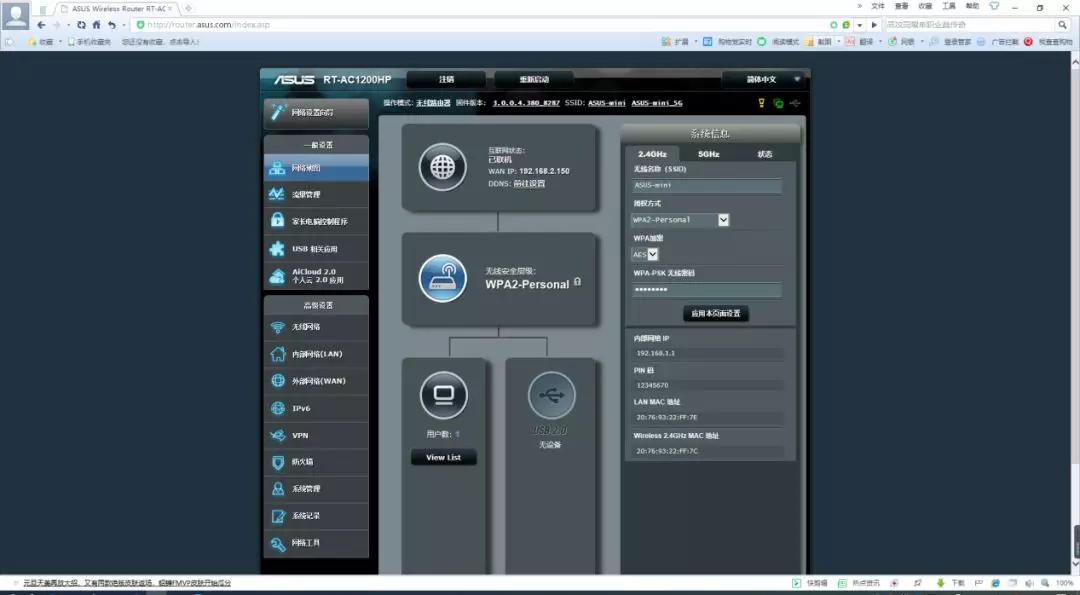This screenshot has height=595, width=1080.
Task: Expand screenshot (截图) dropdown arrow
Action: click(x=838, y=41)
